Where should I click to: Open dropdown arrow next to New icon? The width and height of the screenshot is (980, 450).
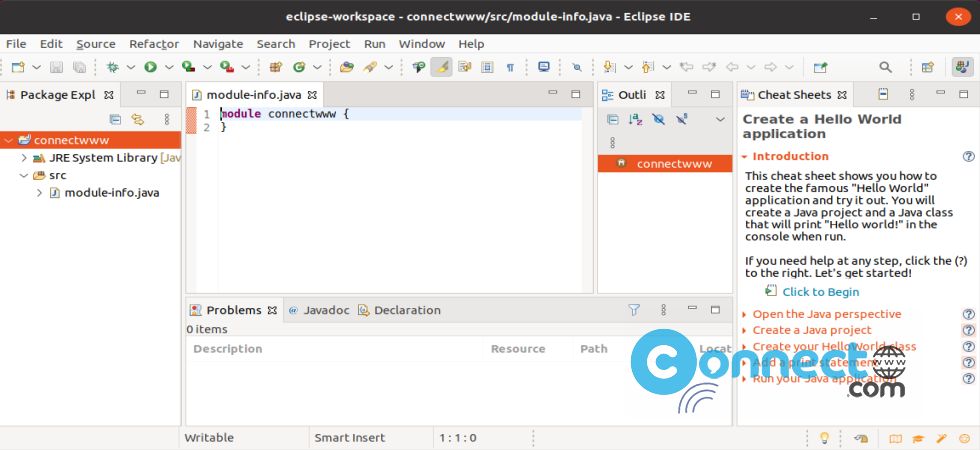tap(36, 67)
